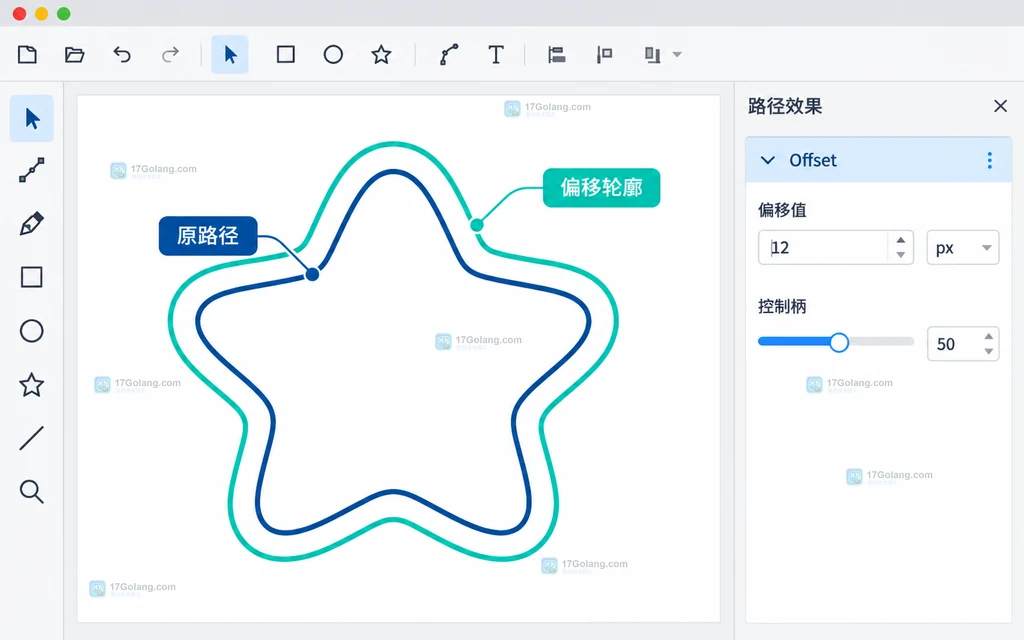Close the 路径效果 panel
Screen dimensions: 1024x640
(1000, 106)
